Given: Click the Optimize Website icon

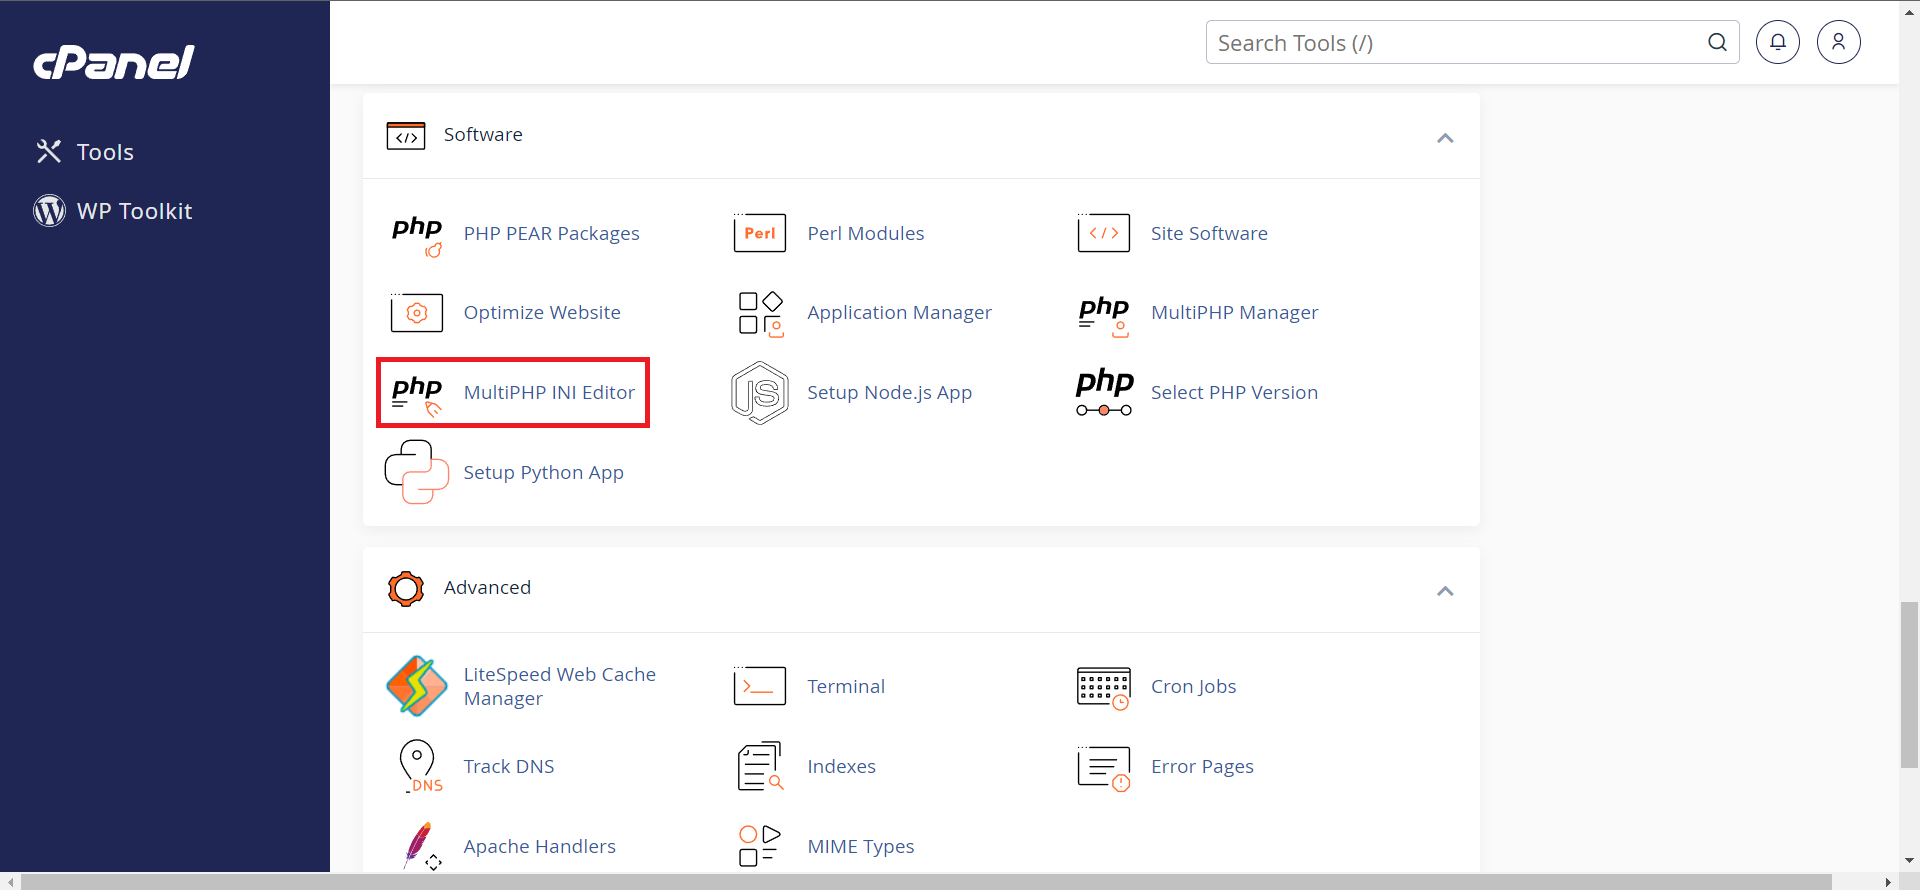Looking at the screenshot, I should (x=417, y=313).
